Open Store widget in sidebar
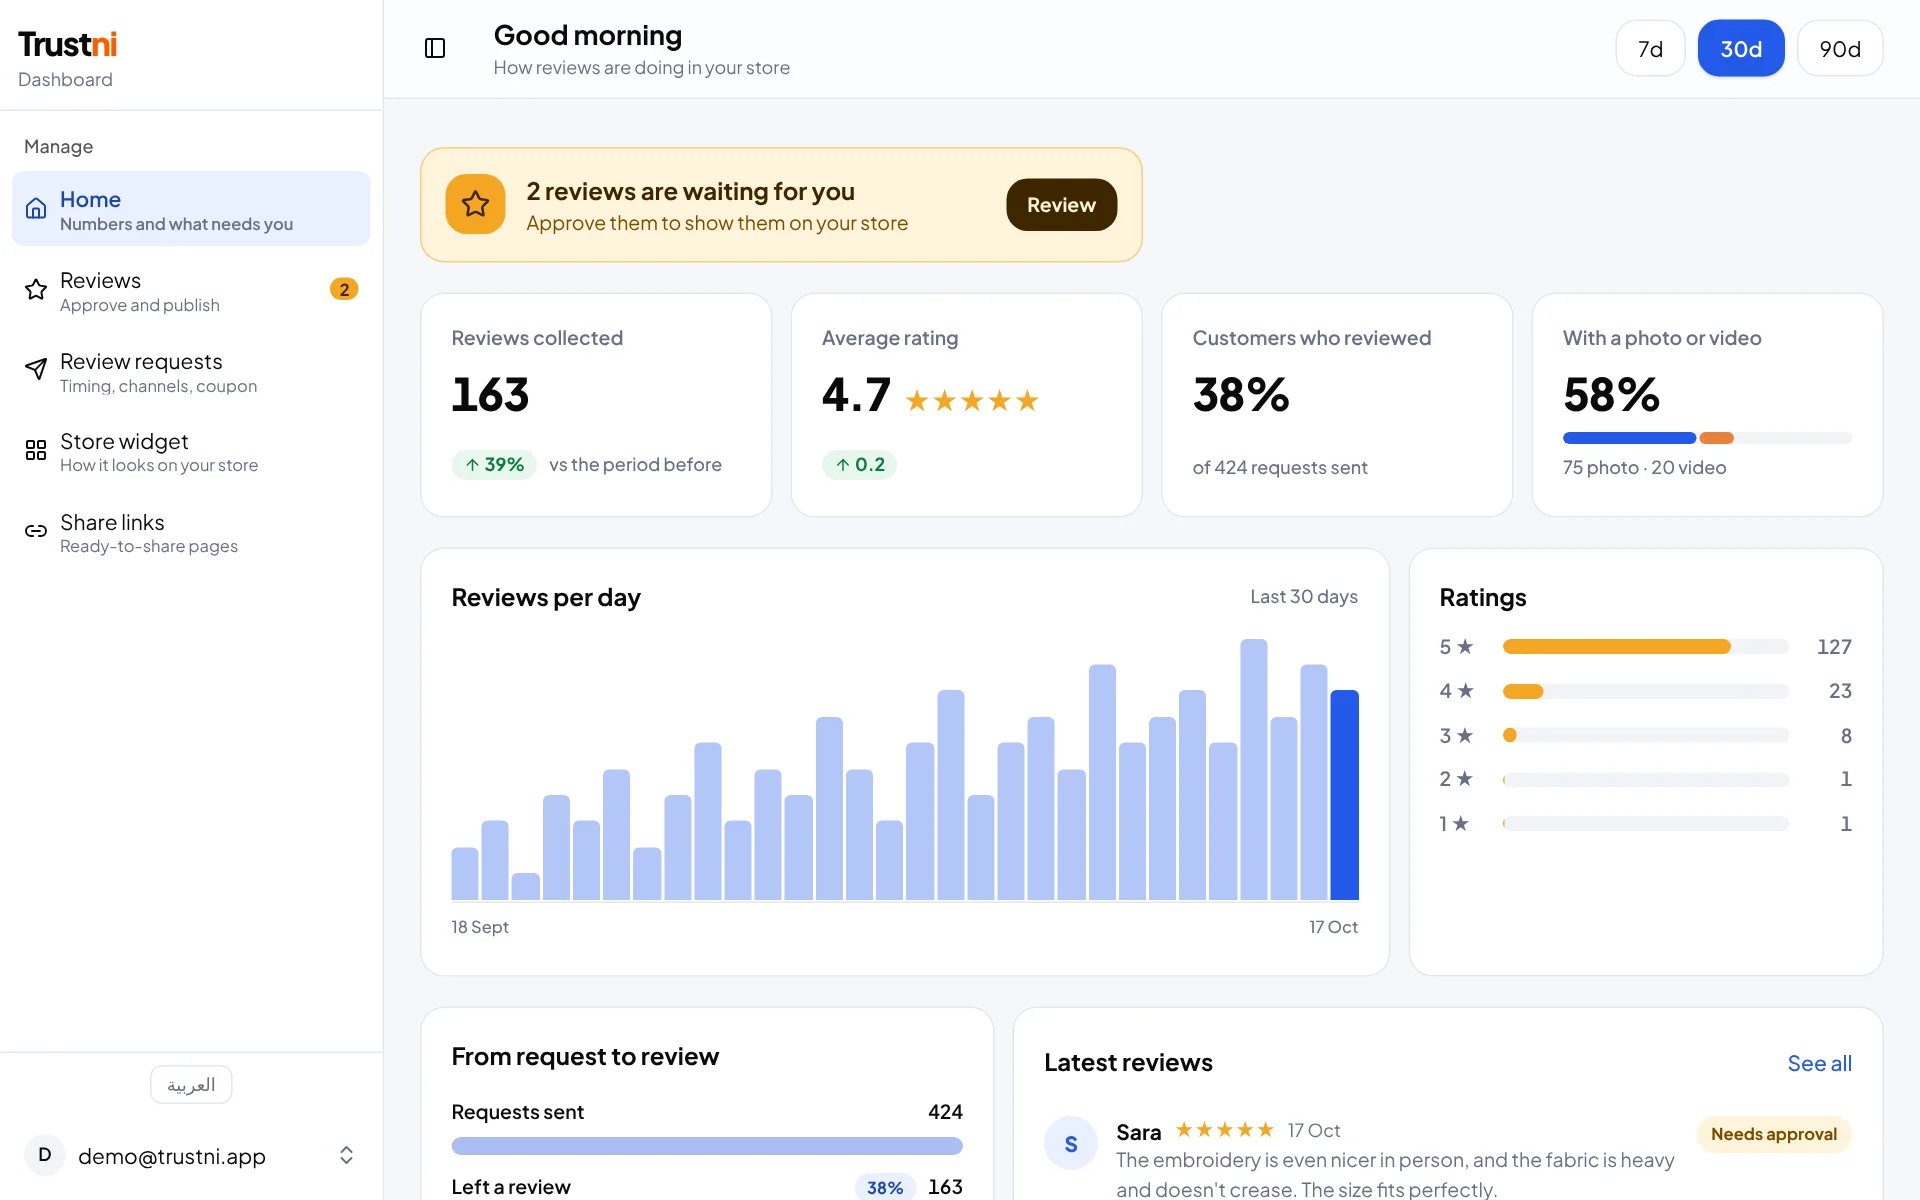The image size is (1920, 1200). pyautogui.click(x=191, y=450)
